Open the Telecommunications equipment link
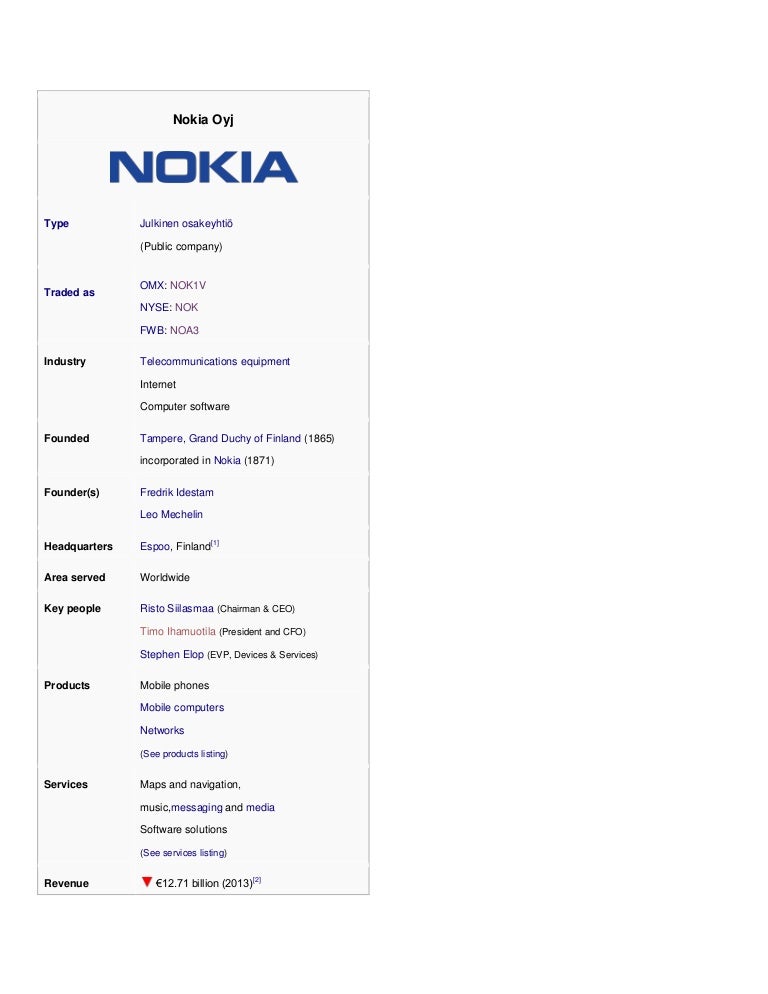 click(x=215, y=362)
